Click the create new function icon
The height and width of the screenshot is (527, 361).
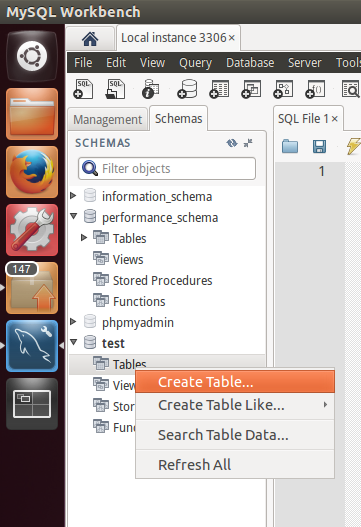[315, 89]
